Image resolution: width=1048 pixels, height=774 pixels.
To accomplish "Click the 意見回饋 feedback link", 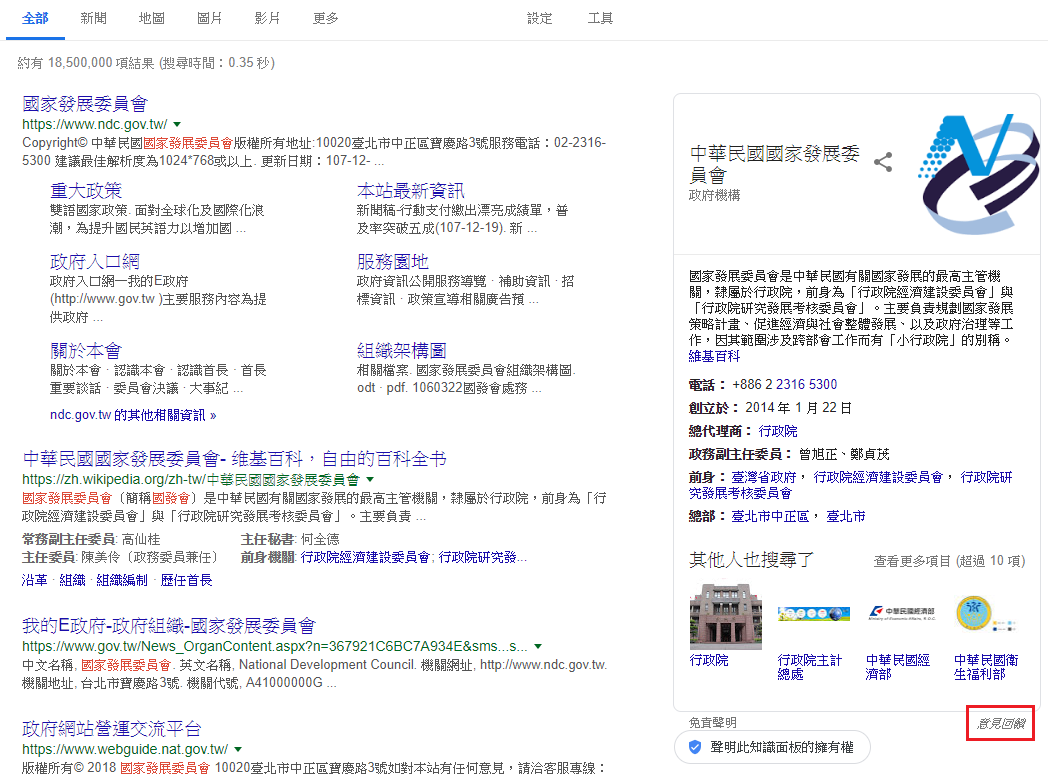I will tap(1001, 723).
